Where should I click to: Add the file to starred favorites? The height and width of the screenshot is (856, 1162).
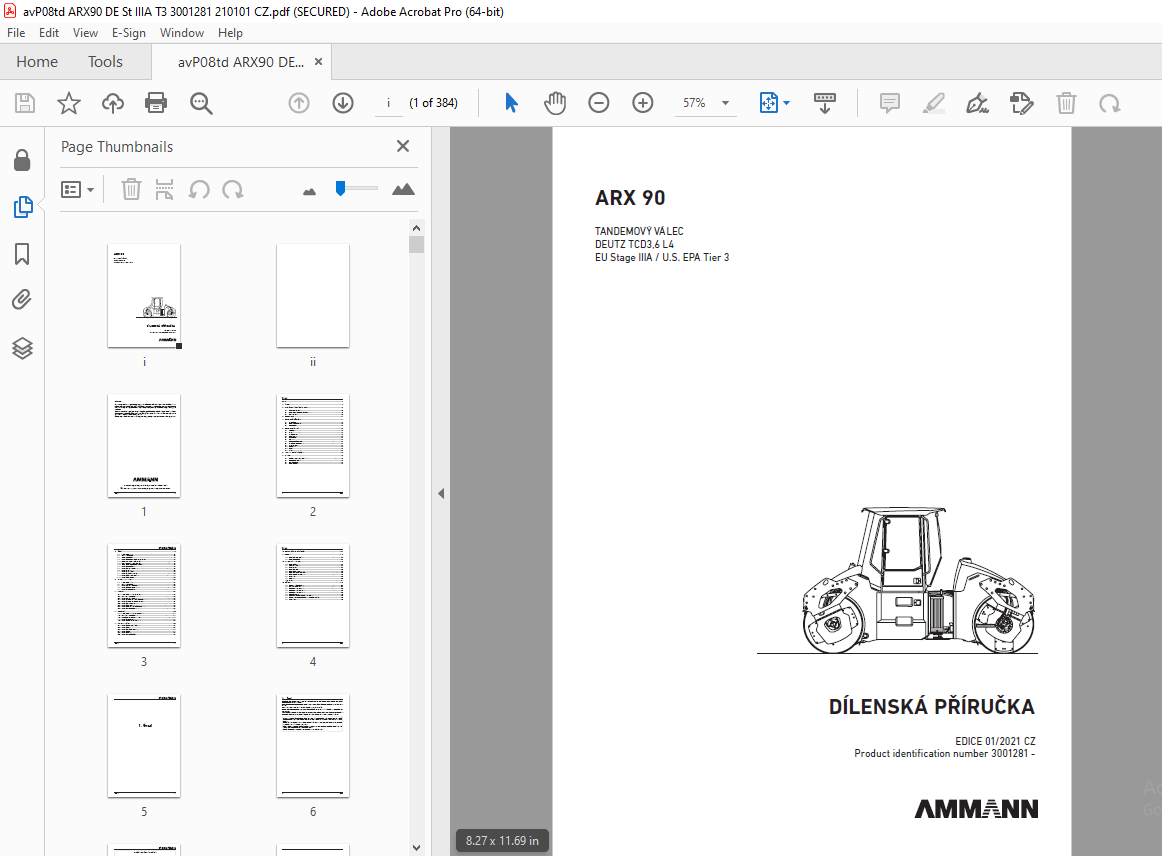click(69, 103)
